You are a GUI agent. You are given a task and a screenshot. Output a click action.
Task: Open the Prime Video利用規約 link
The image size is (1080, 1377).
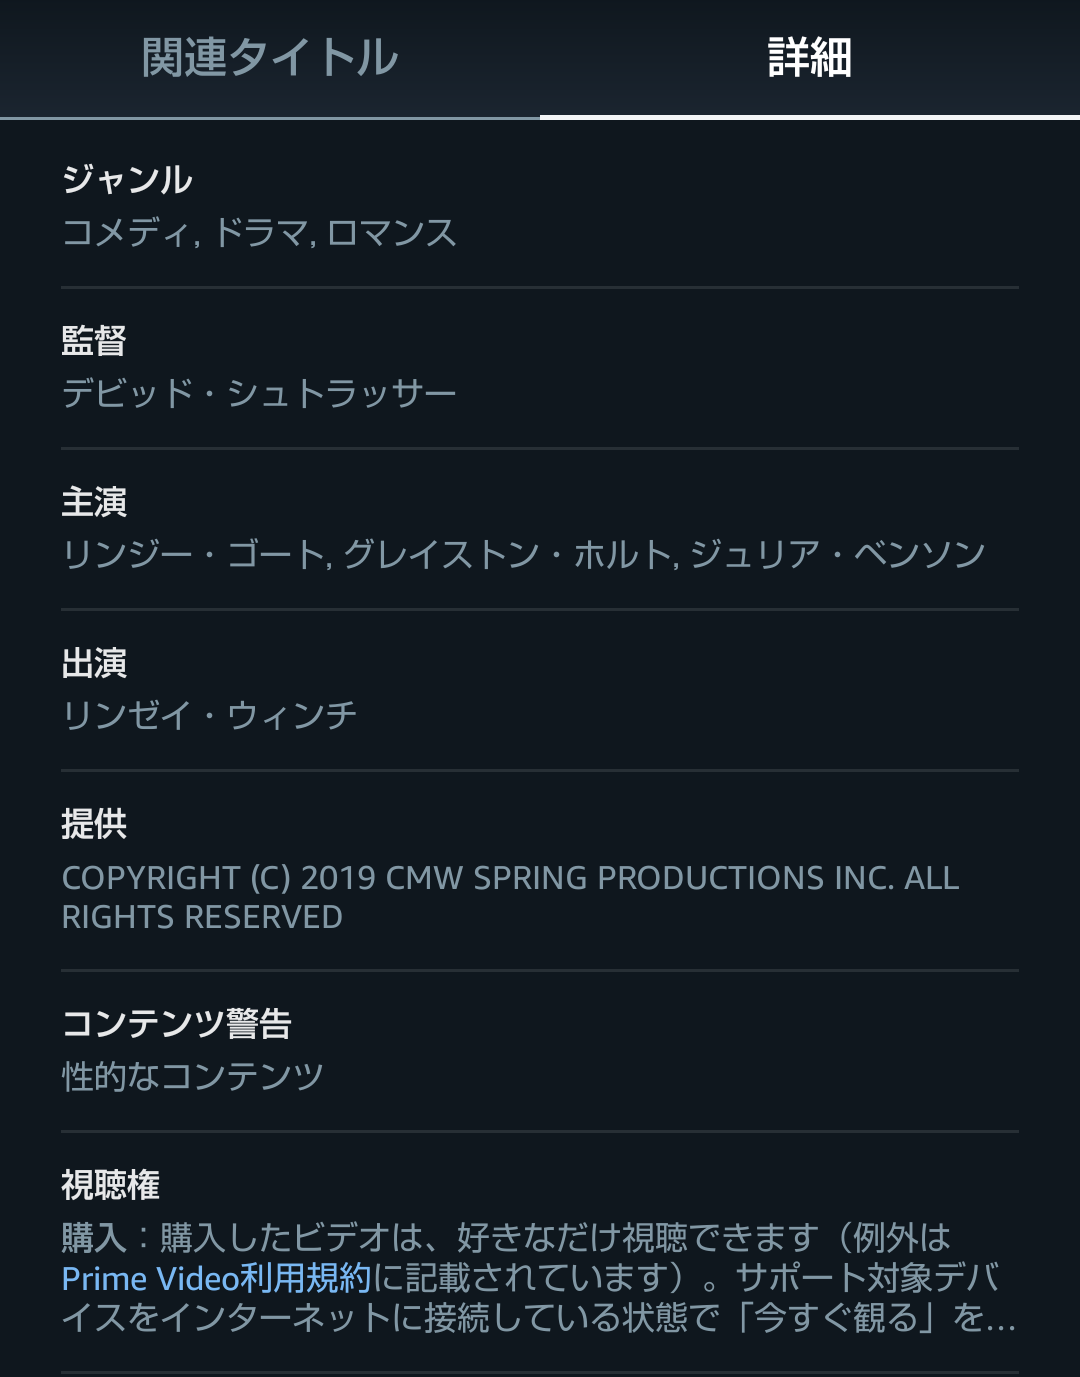point(216,1279)
